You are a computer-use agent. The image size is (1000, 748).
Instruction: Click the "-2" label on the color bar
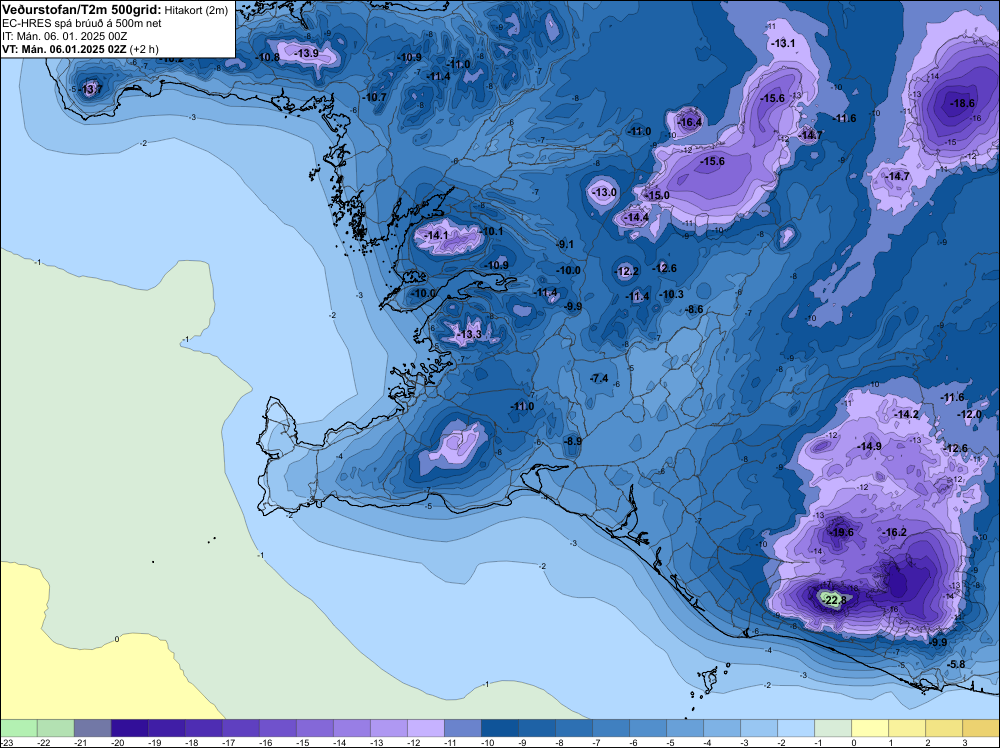pyautogui.click(x=782, y=742)
